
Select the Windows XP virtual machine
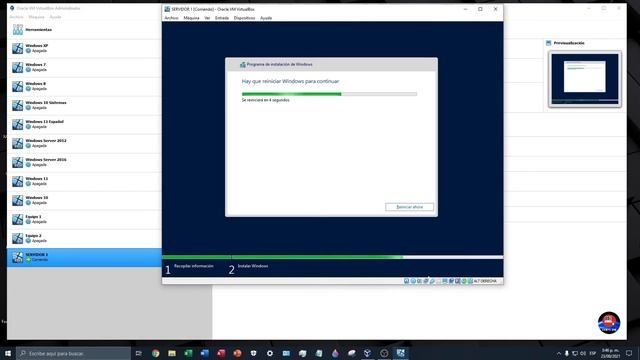(x=84, y=48)
